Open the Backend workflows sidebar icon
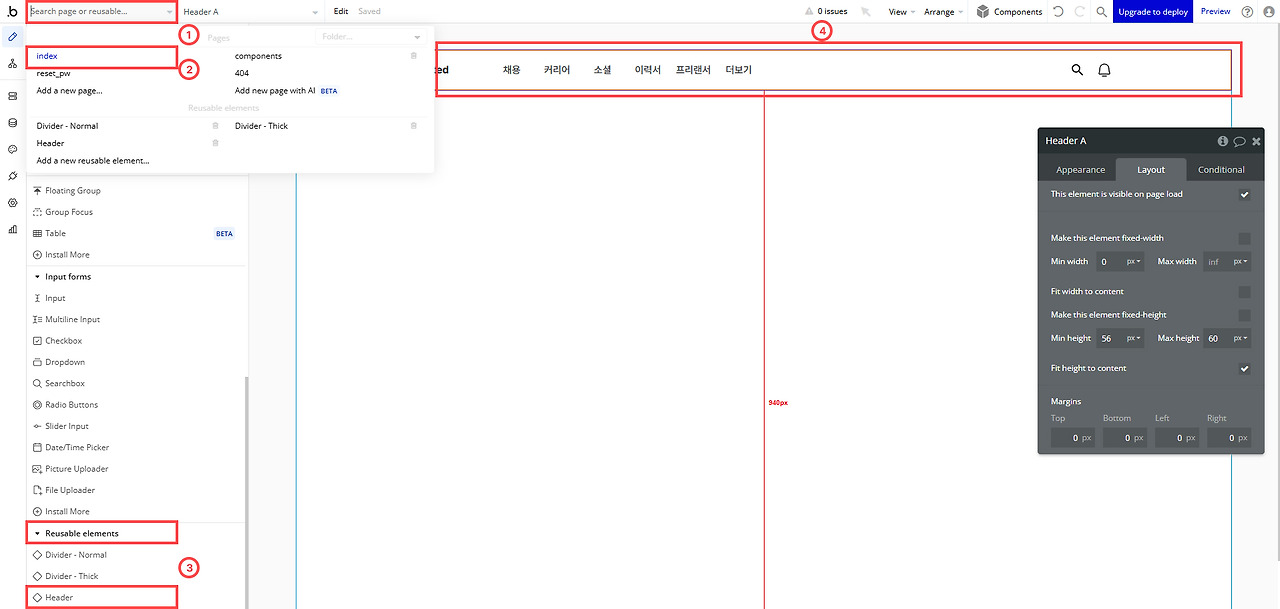The image size is (1280, 609). point(12,96)
